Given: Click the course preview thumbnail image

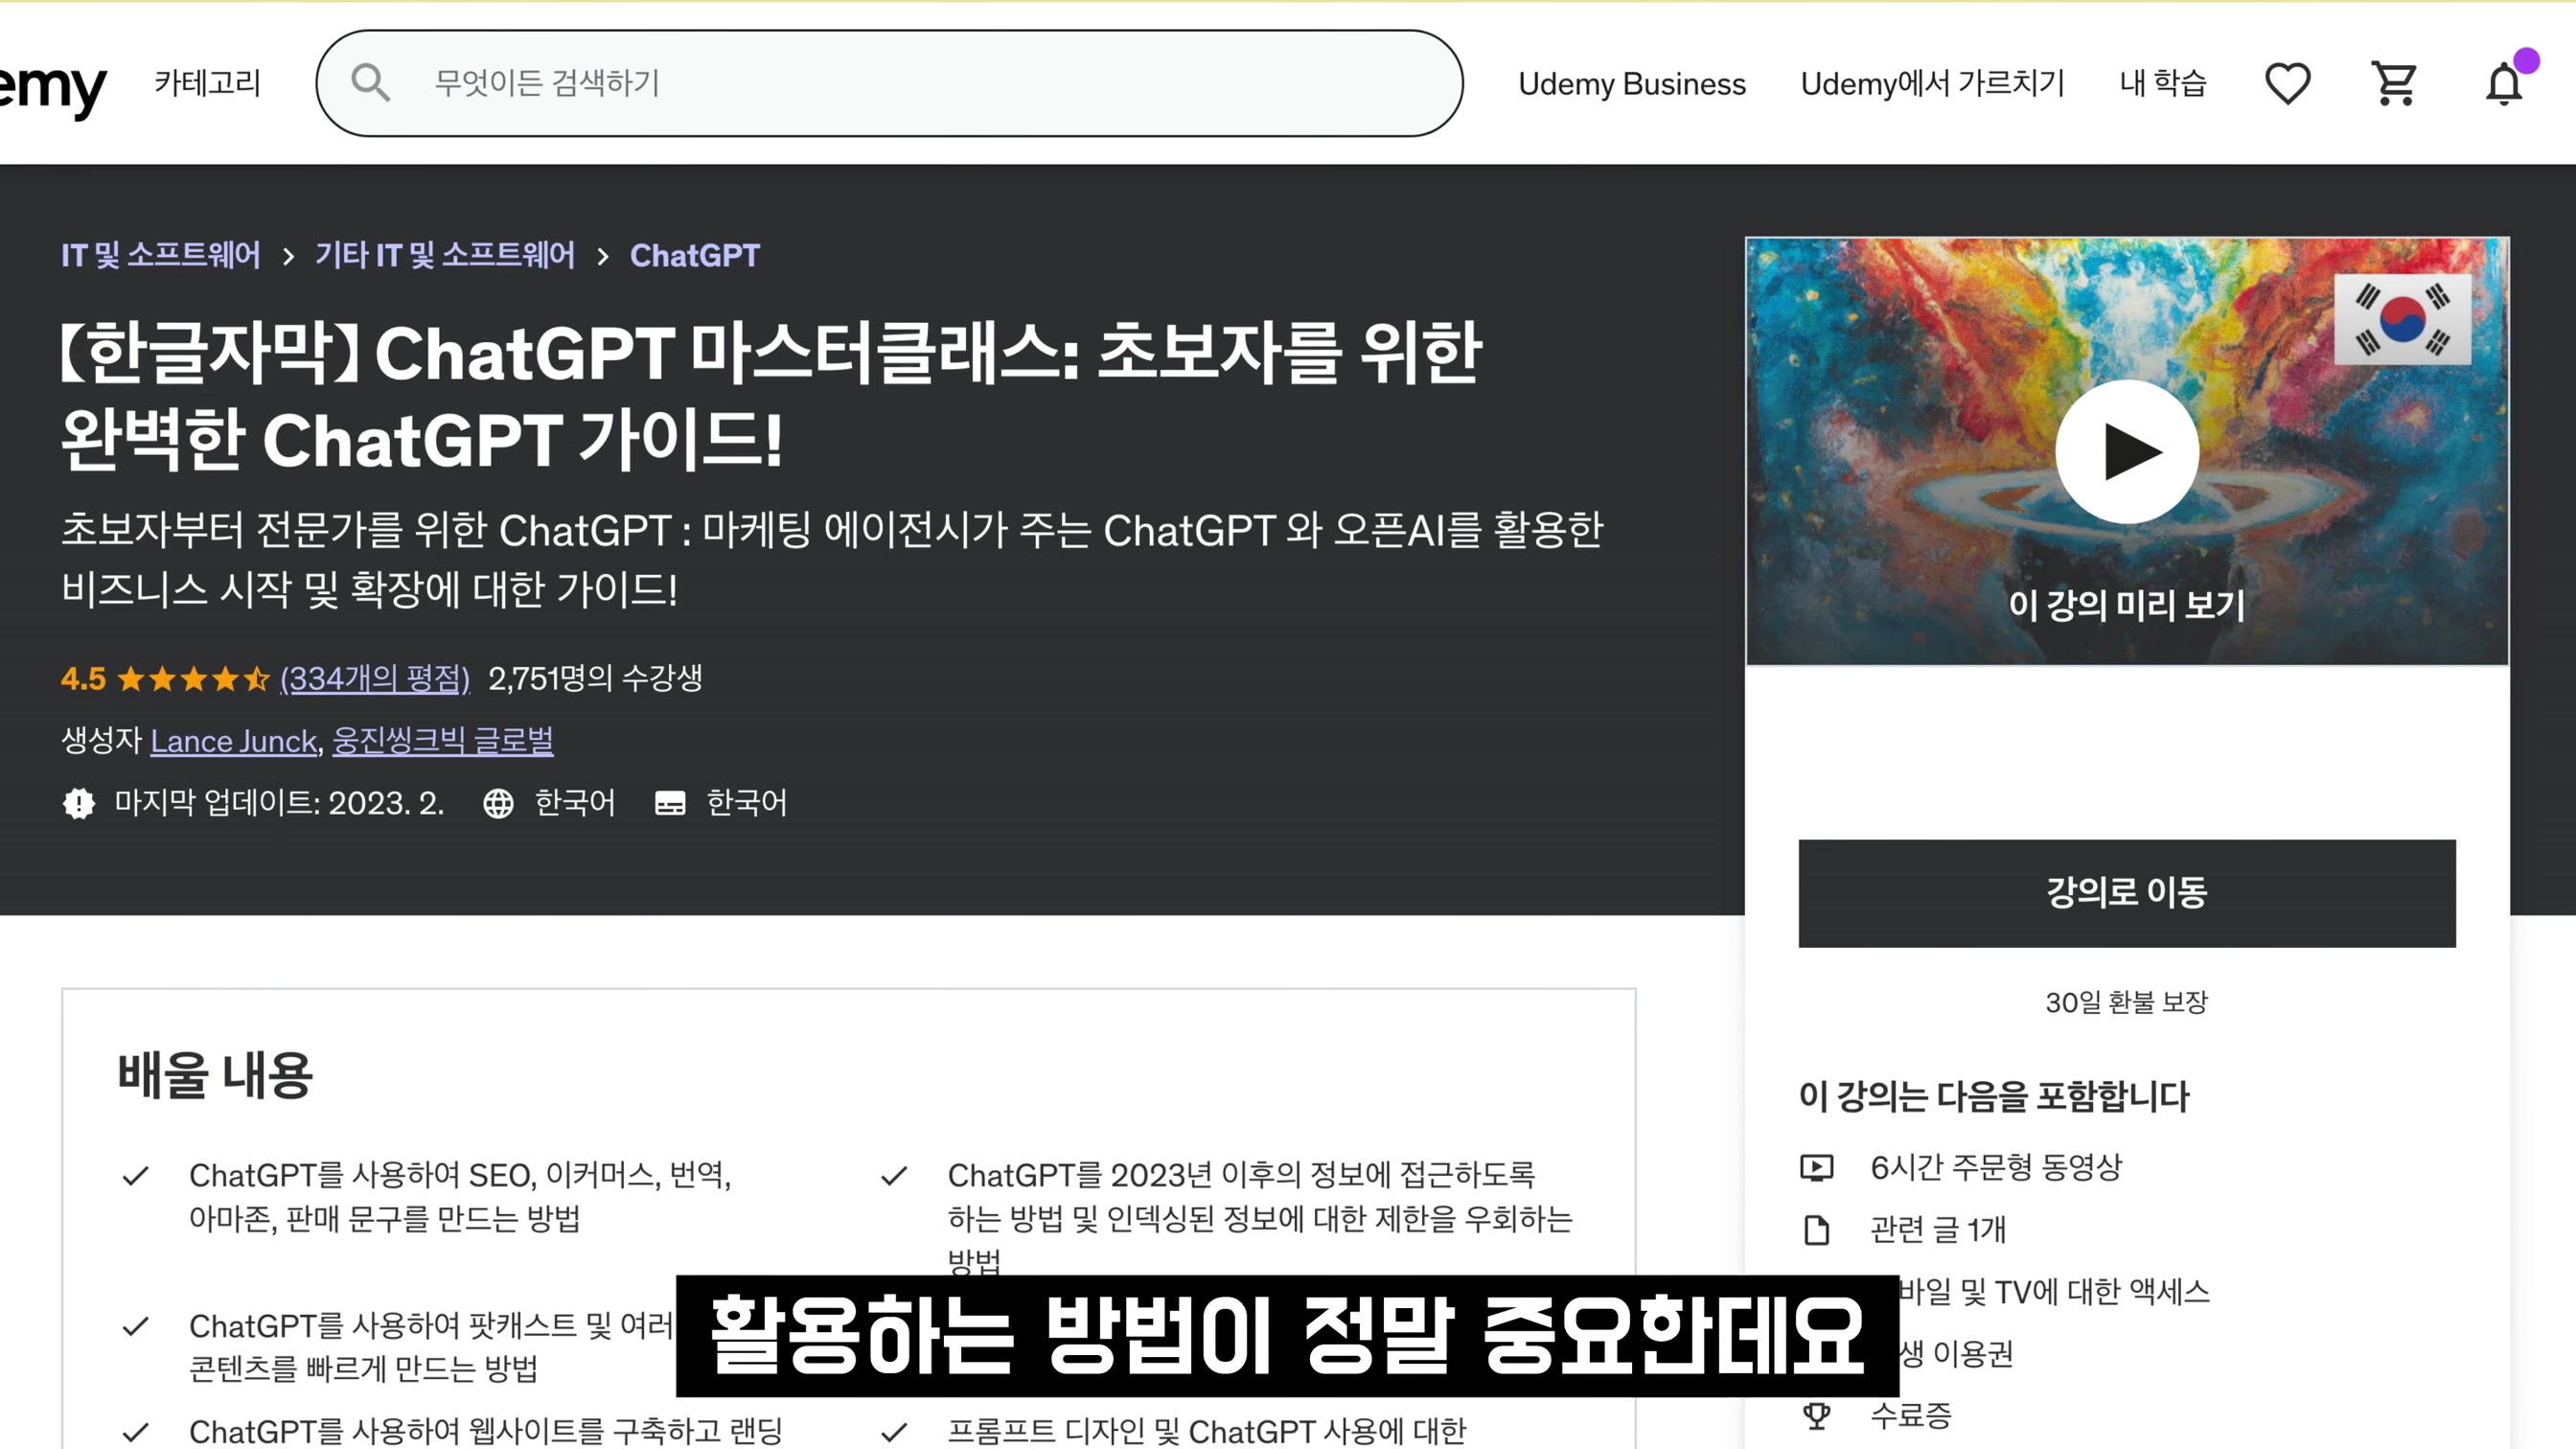Looking at the screenshot, I should point(2127,451).
